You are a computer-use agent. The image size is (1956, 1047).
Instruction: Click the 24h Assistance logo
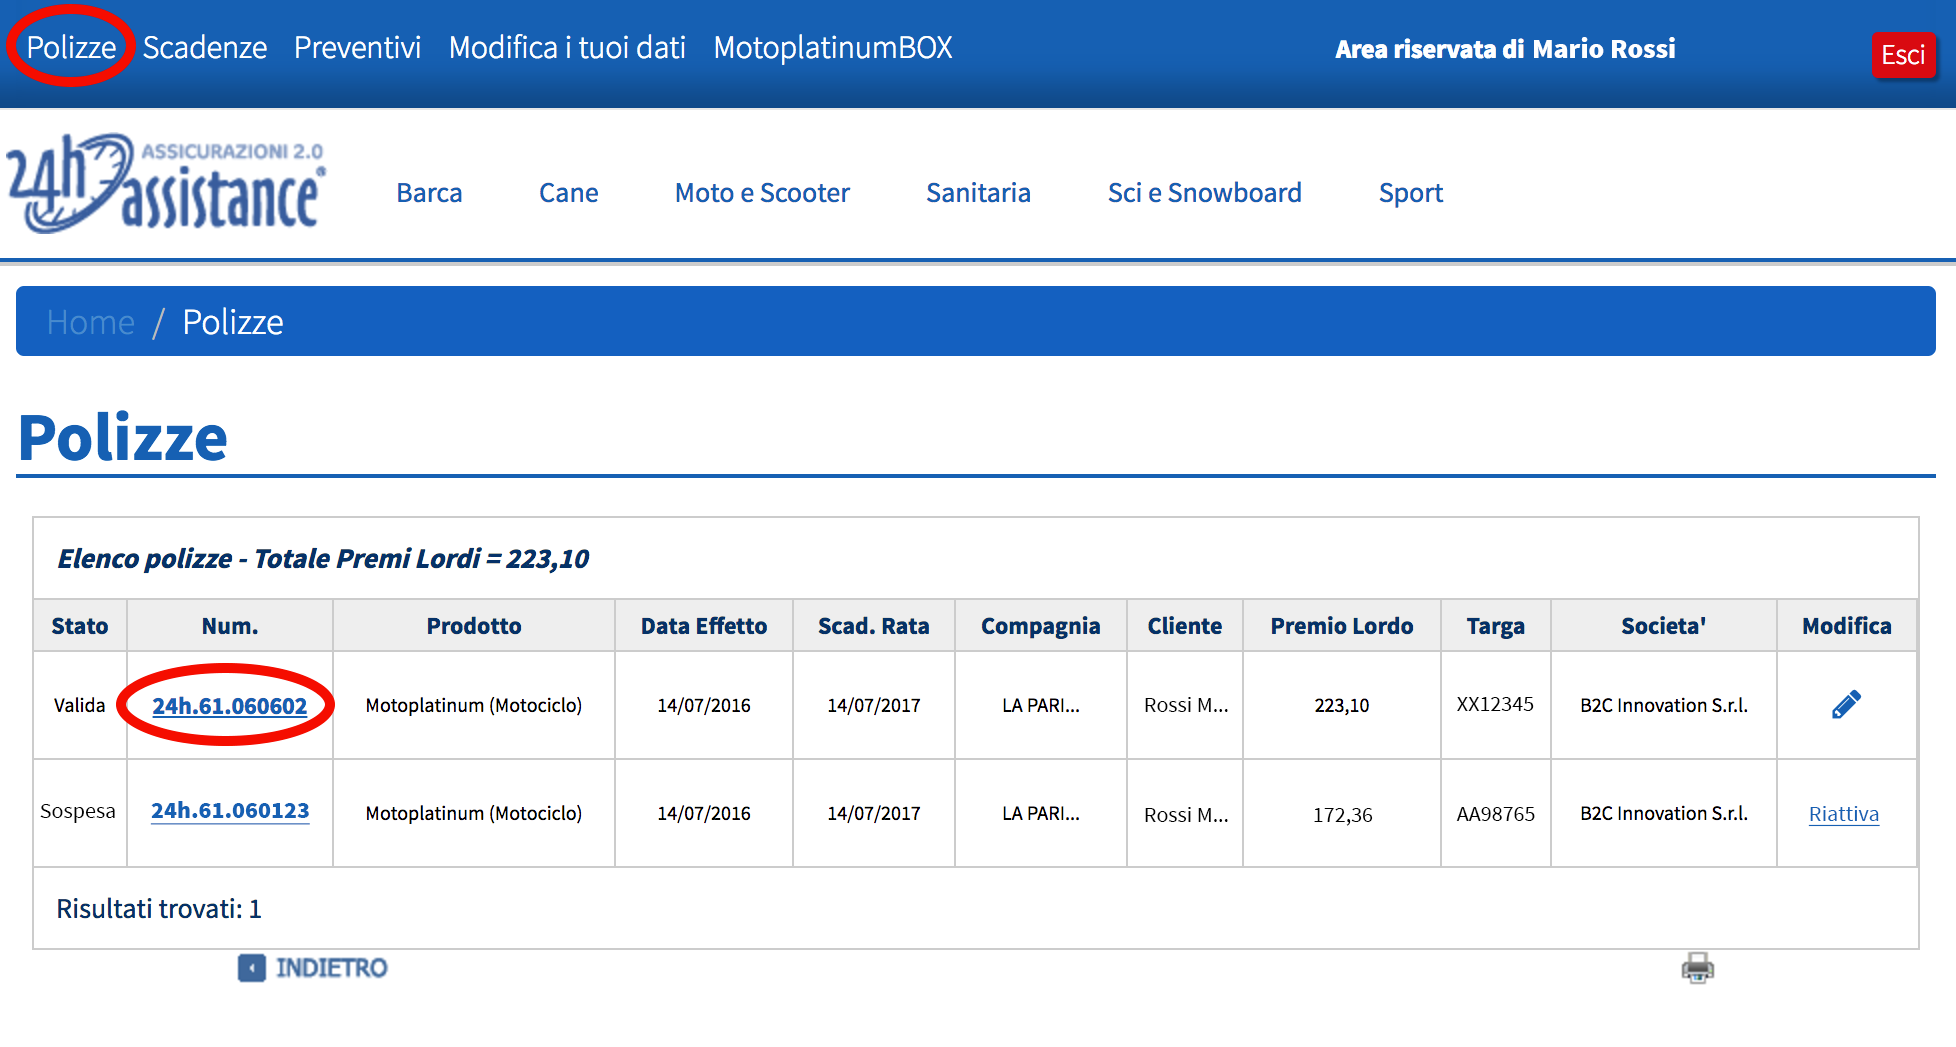coord(165,183)
